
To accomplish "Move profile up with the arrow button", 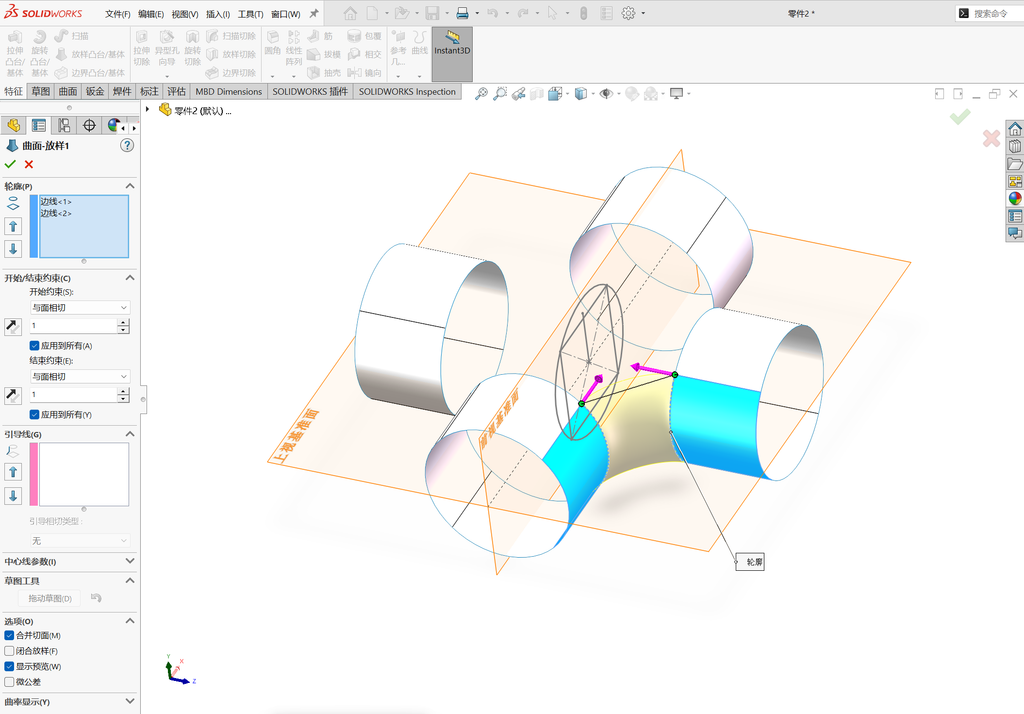I will point(13,227).
